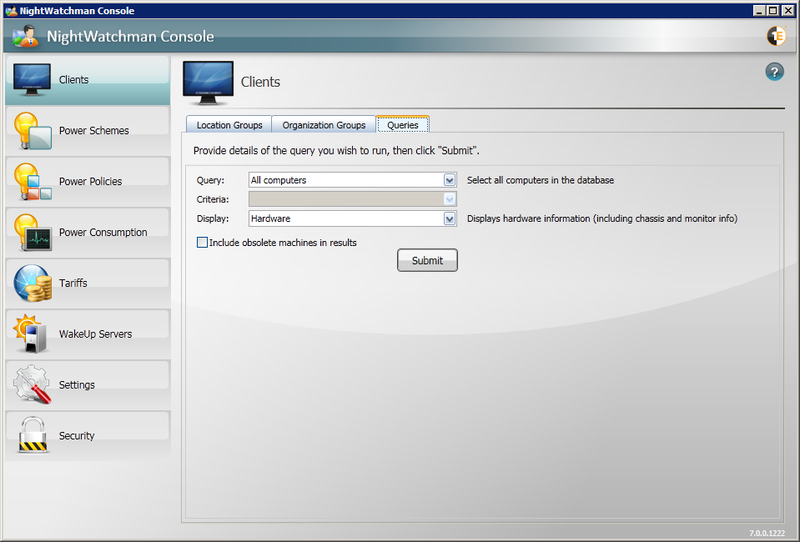
Task: Open the Tariffs globe and coins icon
Action: [32, 284]
